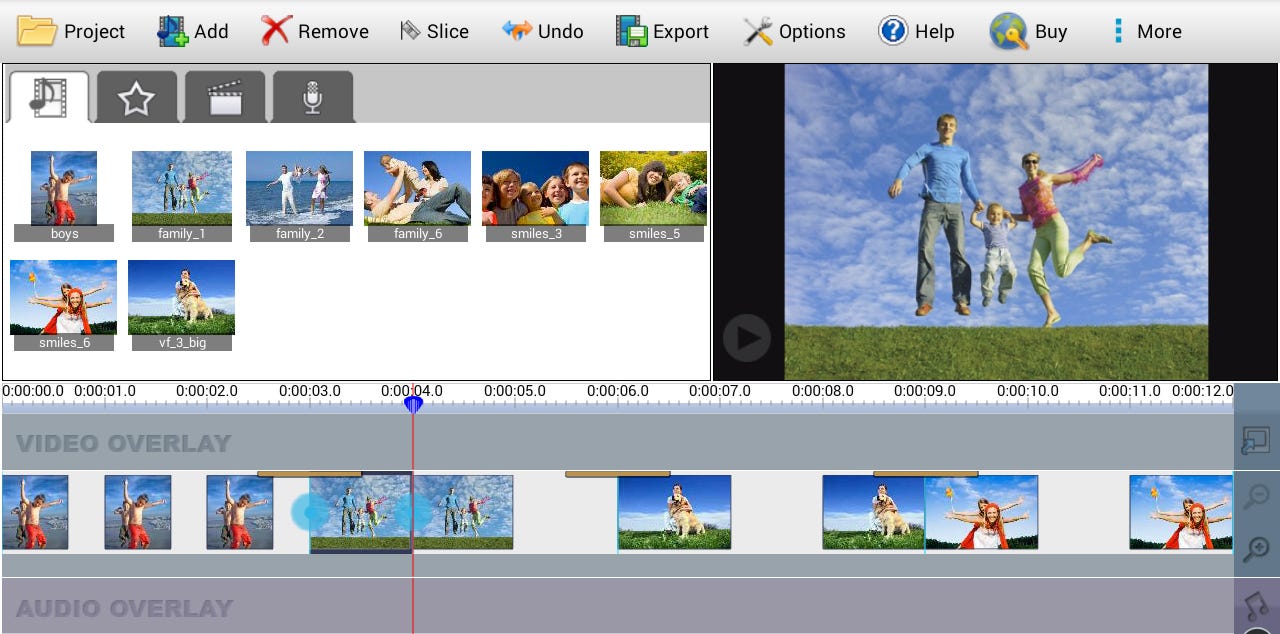Select the last smiles clip at 0:00:11.0
The image size is (1280, 634).
[1181, 512]
